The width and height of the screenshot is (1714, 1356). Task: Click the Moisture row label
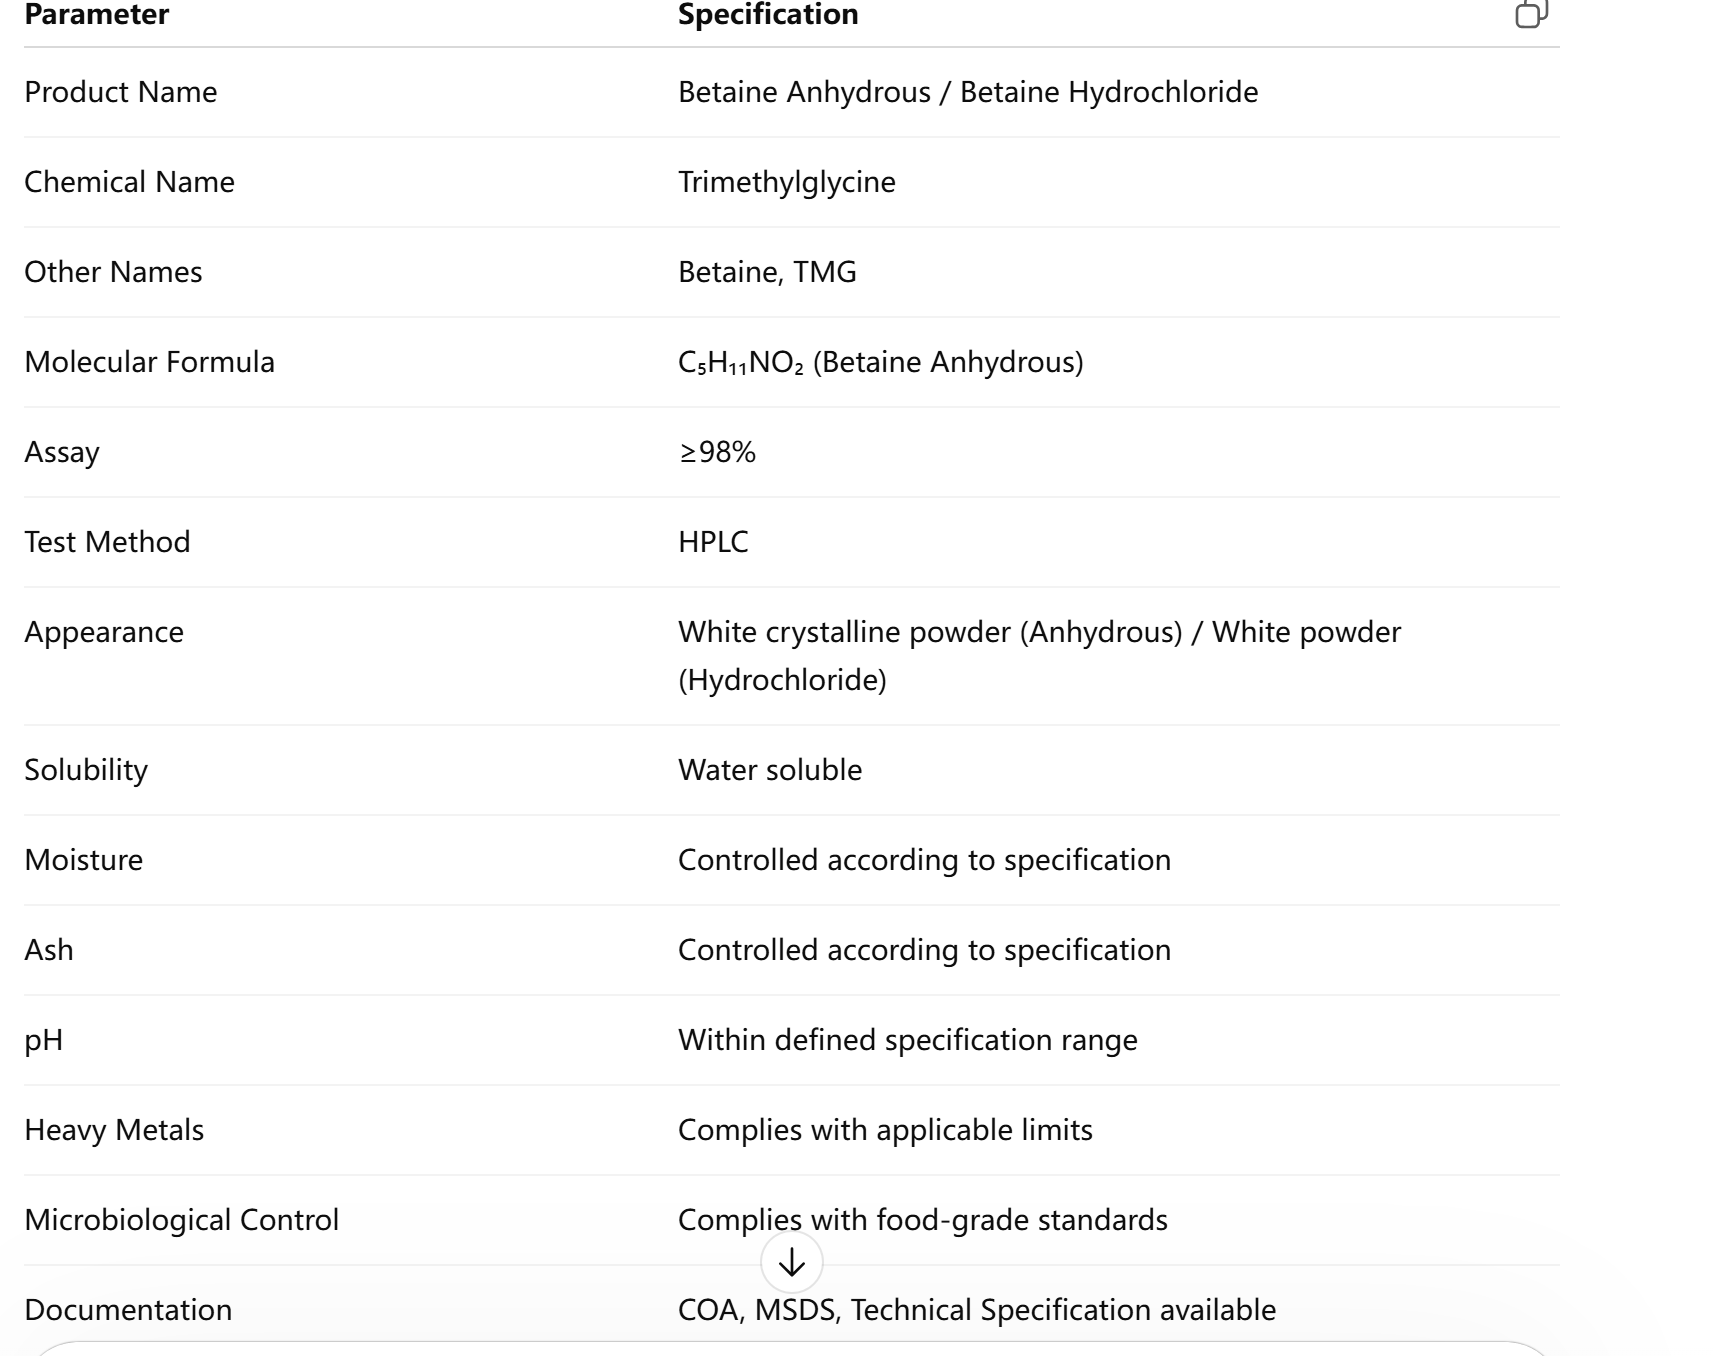click(x=84, y=860)
